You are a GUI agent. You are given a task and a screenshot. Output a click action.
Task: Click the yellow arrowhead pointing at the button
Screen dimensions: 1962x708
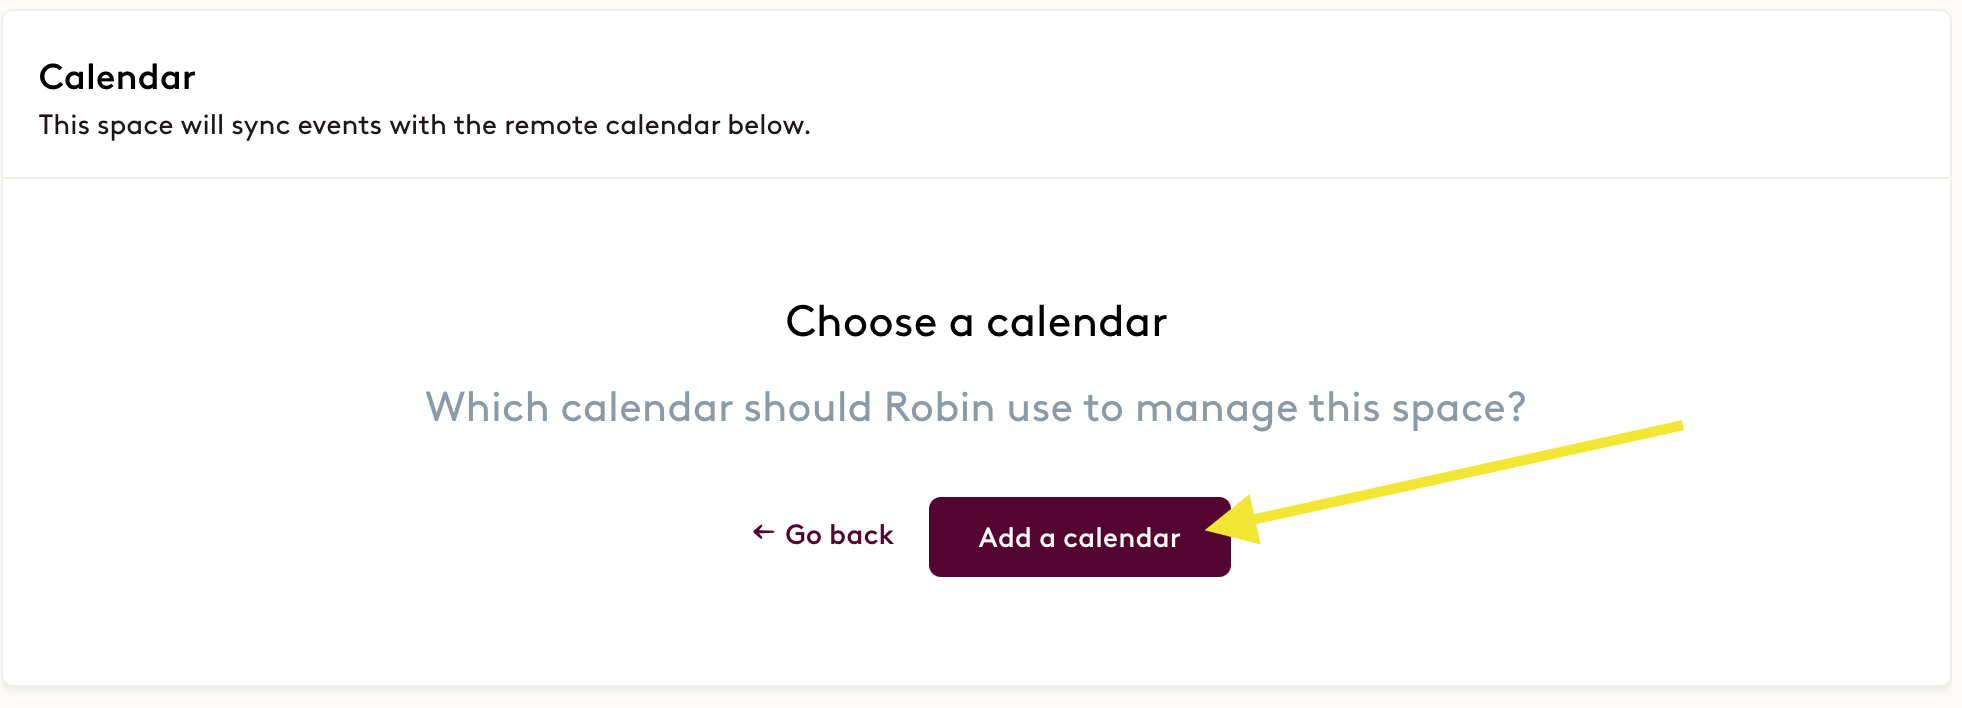[x=1234, y=521]
